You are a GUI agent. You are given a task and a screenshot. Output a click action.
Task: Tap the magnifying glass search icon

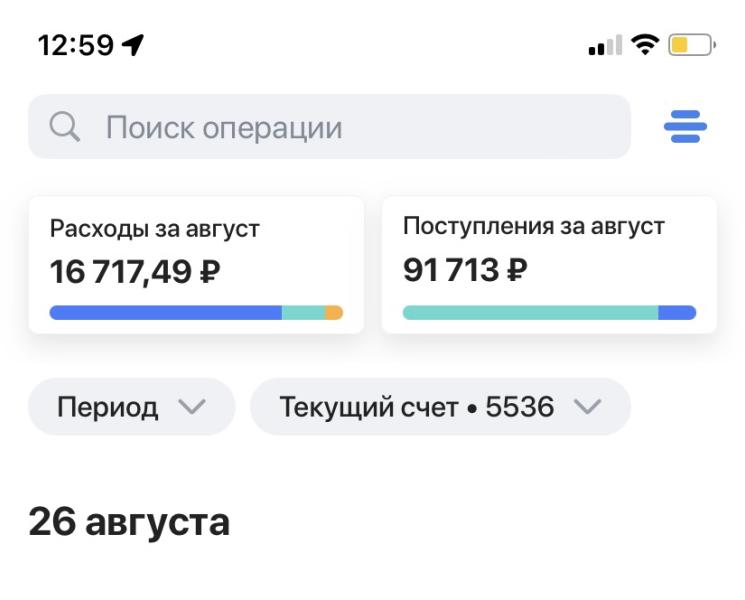65,126
